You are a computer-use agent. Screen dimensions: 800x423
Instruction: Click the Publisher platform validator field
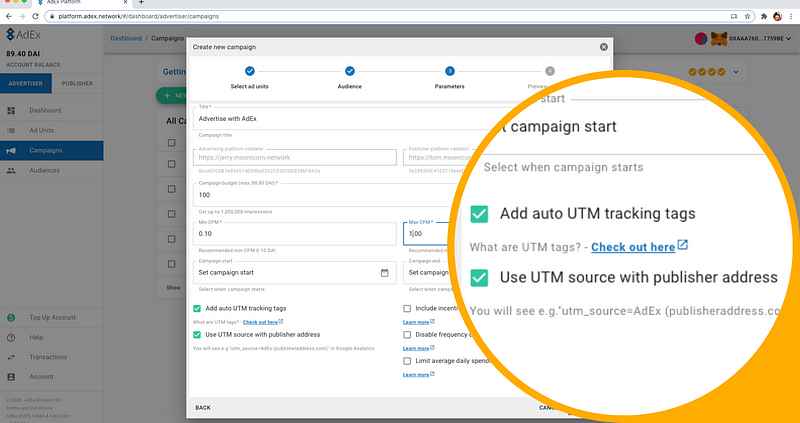tap(440, 158)
